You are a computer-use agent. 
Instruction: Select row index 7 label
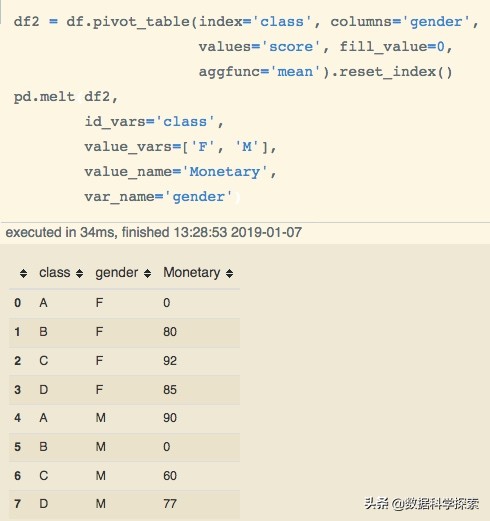pyautogui.click(x=18, y=504)
